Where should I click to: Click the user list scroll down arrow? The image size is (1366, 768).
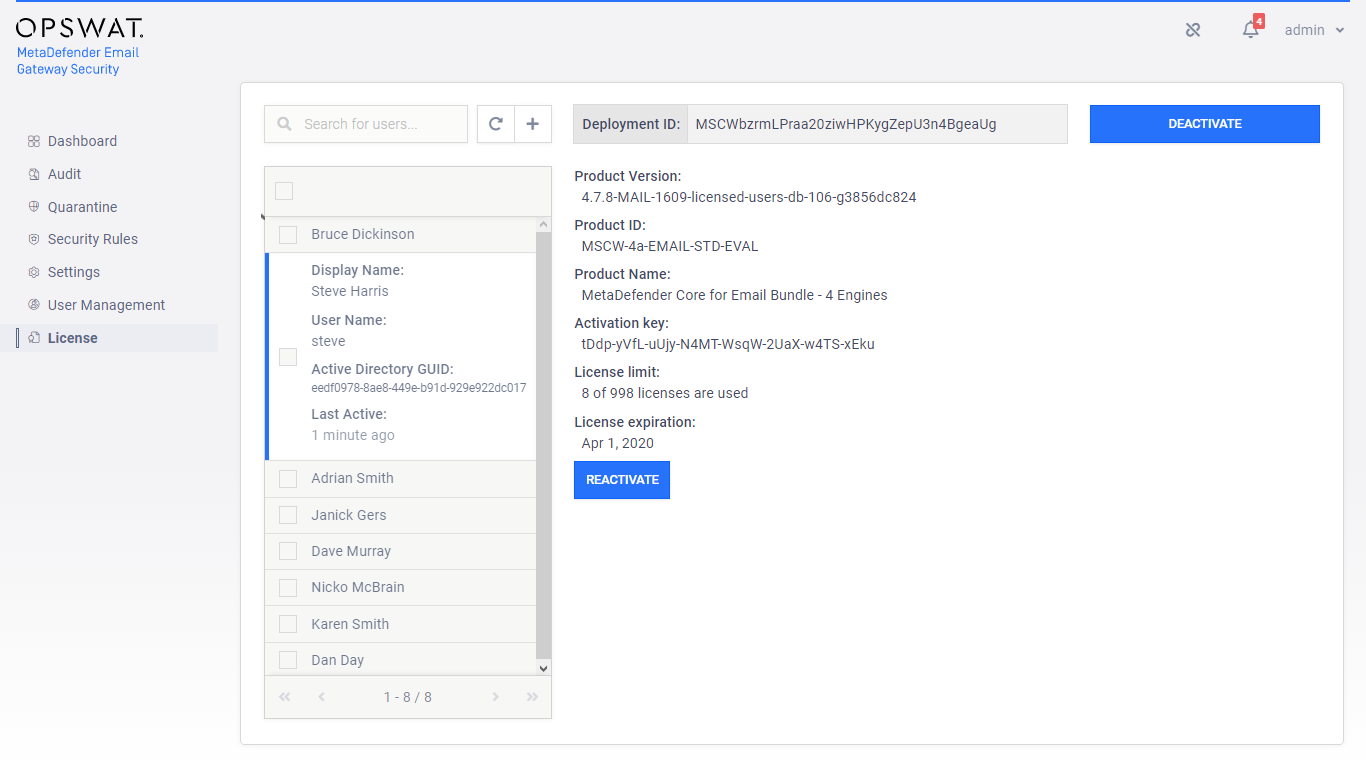point(544,668)
